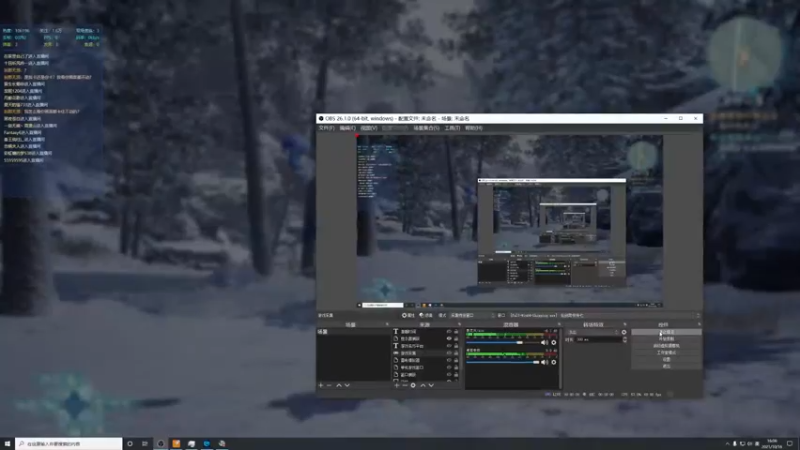Toggle eye visibility of the topmost text source
800x450 pixels.
(x=449, y=332)
